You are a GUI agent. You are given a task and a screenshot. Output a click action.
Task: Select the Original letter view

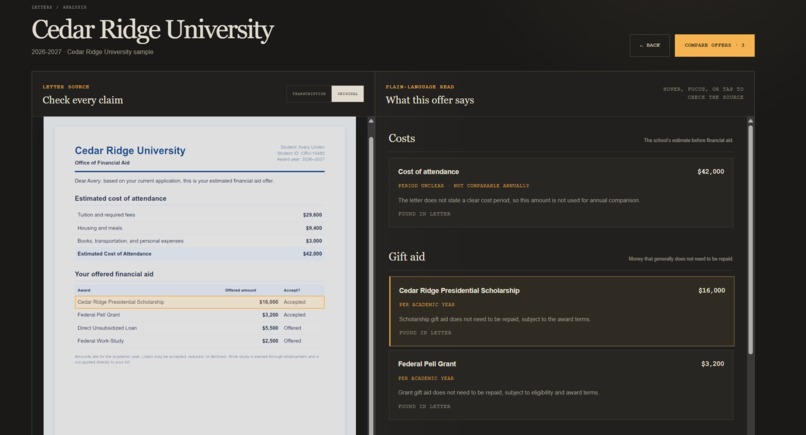click(x=347, y=94)
